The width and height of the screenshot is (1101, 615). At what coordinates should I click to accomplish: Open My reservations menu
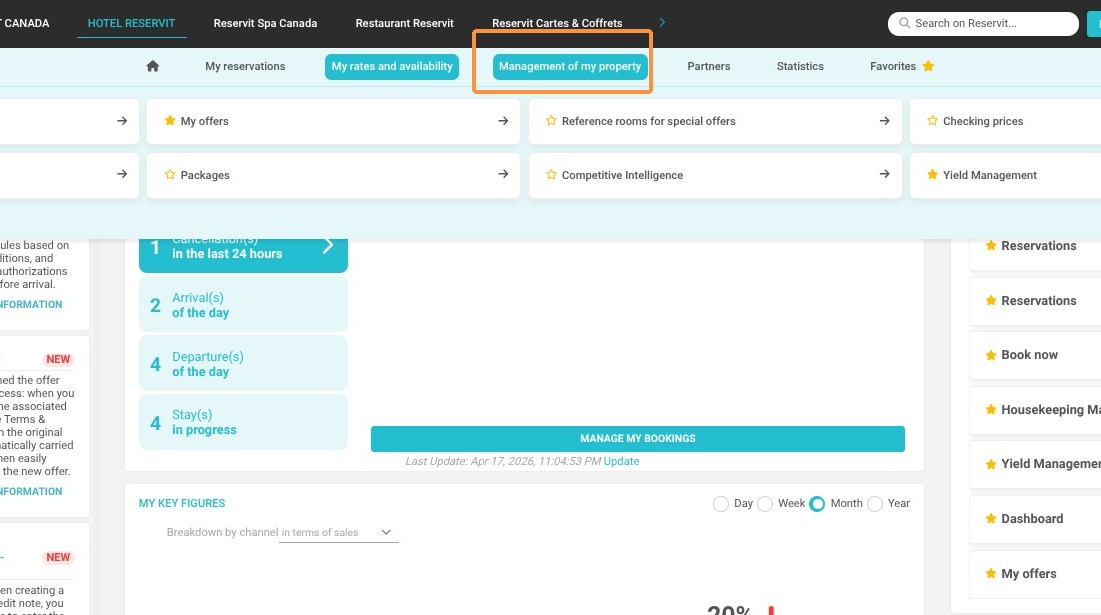[245, 66]
